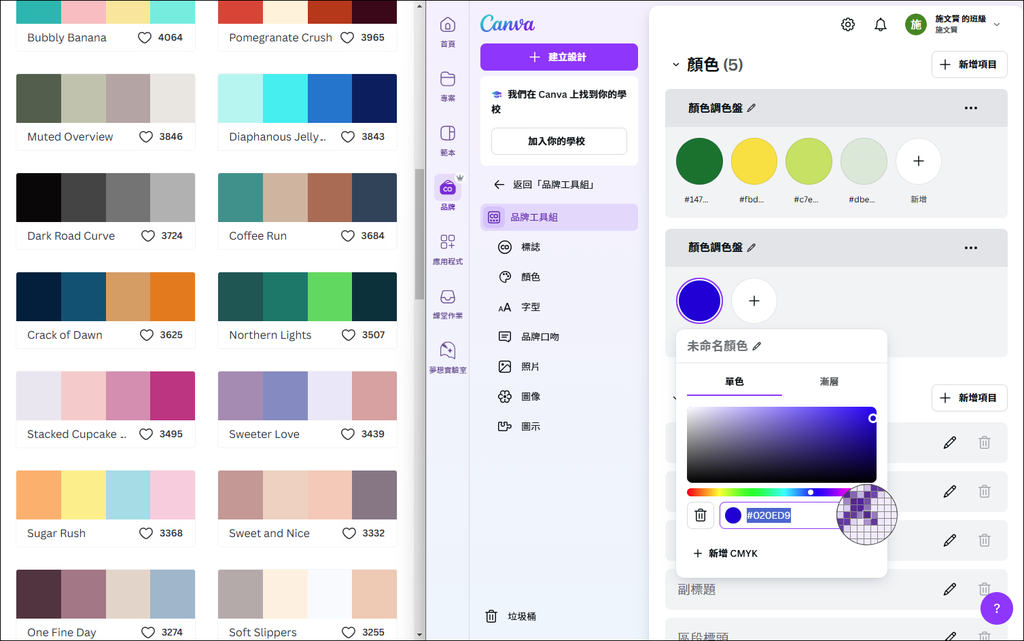
Task: Like the Crack of Dawn palette heart
Action: click(146, 336)
